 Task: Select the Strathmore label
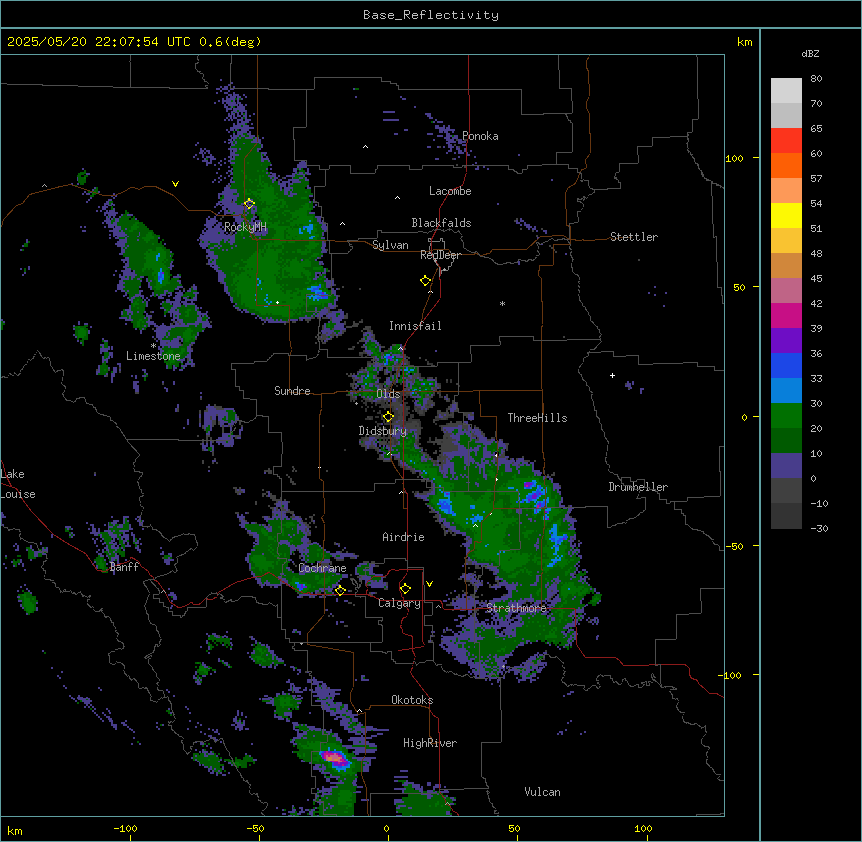coord(516,608)
